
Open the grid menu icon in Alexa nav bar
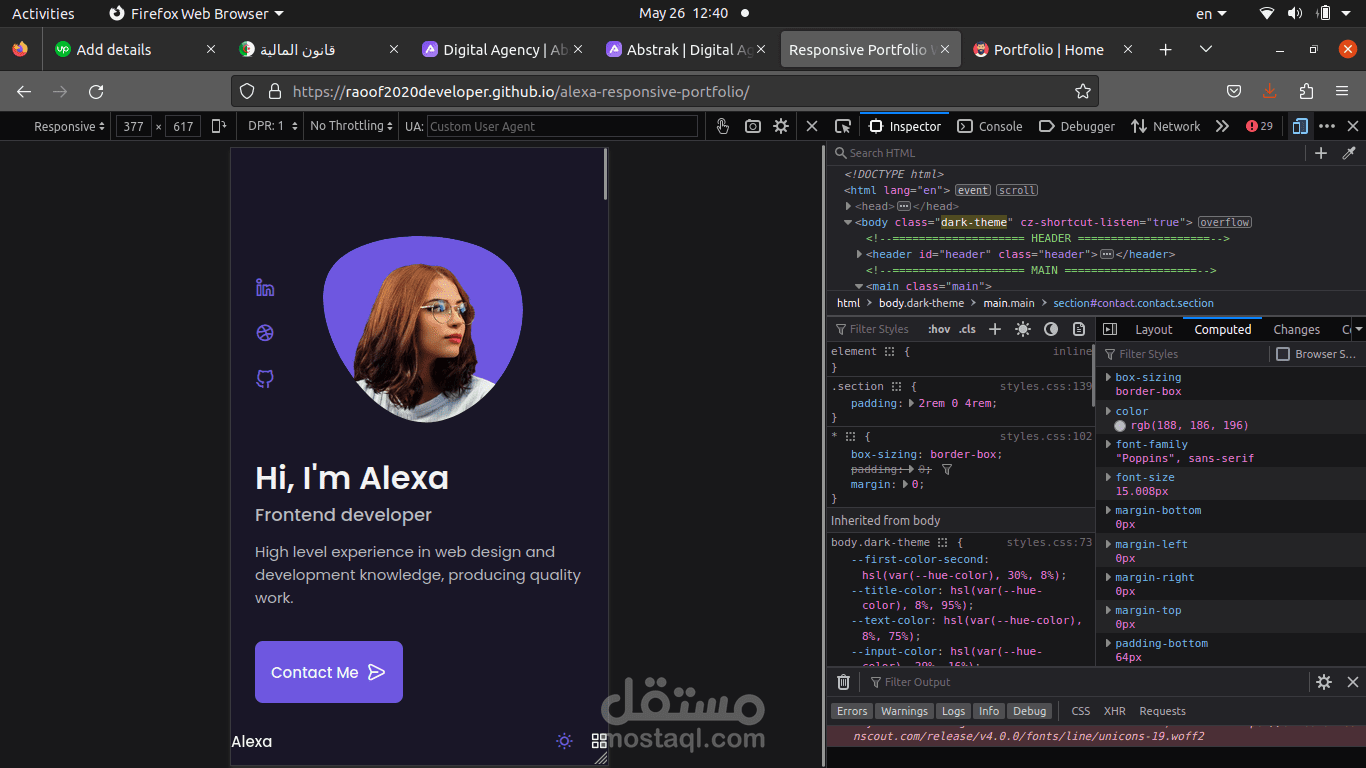(x=599, y=741)
